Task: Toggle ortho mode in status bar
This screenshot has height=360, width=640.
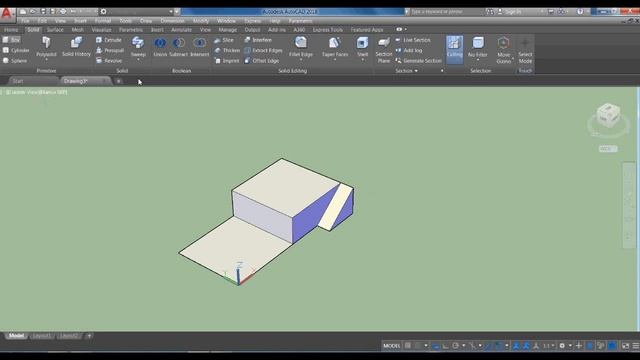Action: 445,346
